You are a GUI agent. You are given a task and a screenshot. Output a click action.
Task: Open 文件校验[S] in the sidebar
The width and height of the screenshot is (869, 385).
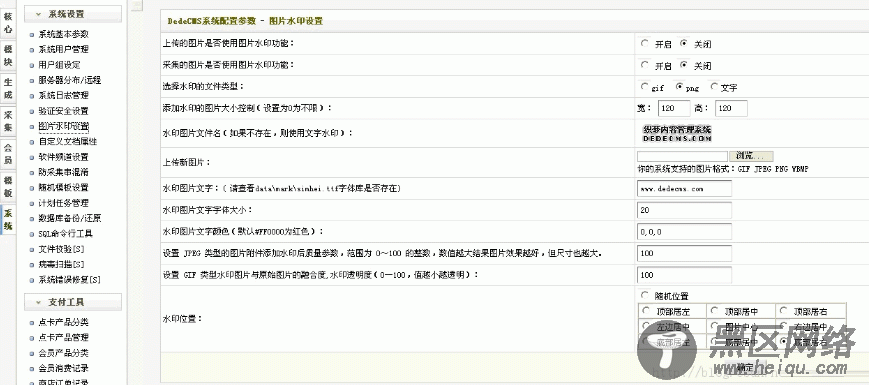pyautogui.click(x=61, y=249)
